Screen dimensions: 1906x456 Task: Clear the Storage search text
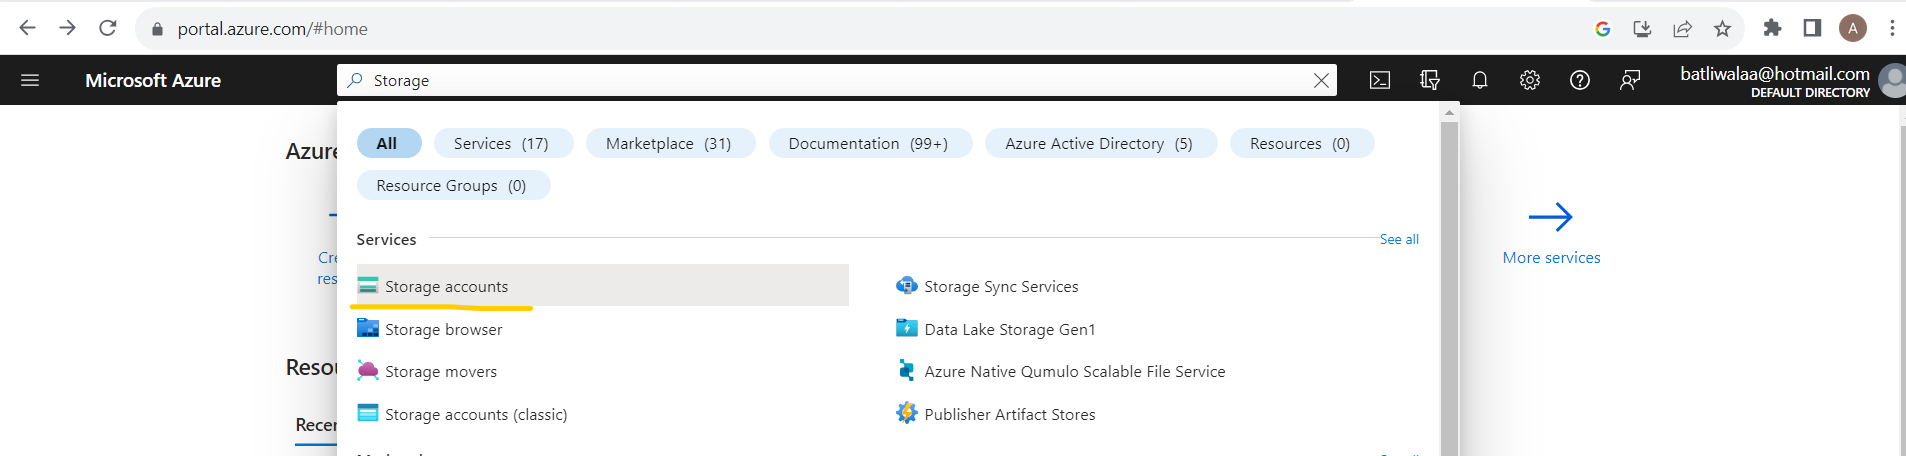[x=1321, y=81]
